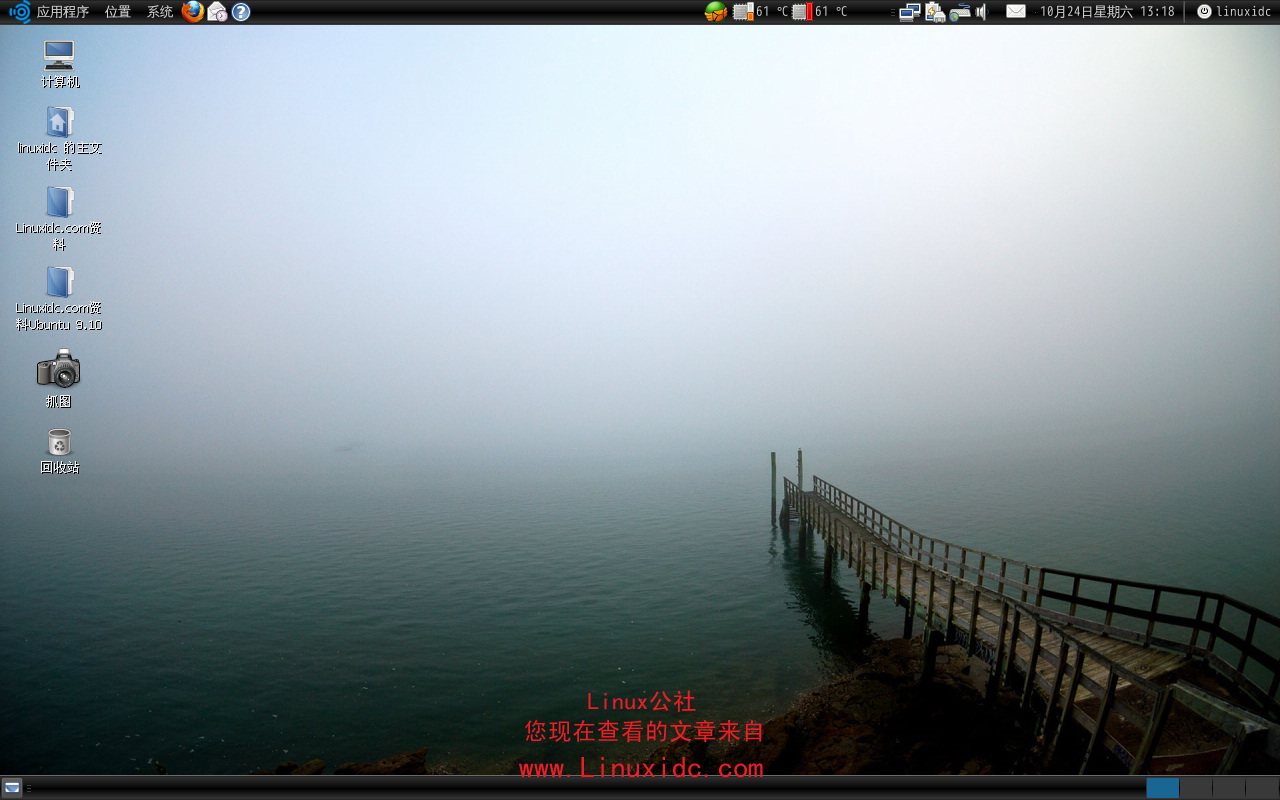Click the volume icon to open the volume slider
The height and width of the screenshot is (800, 1280).
978,11
